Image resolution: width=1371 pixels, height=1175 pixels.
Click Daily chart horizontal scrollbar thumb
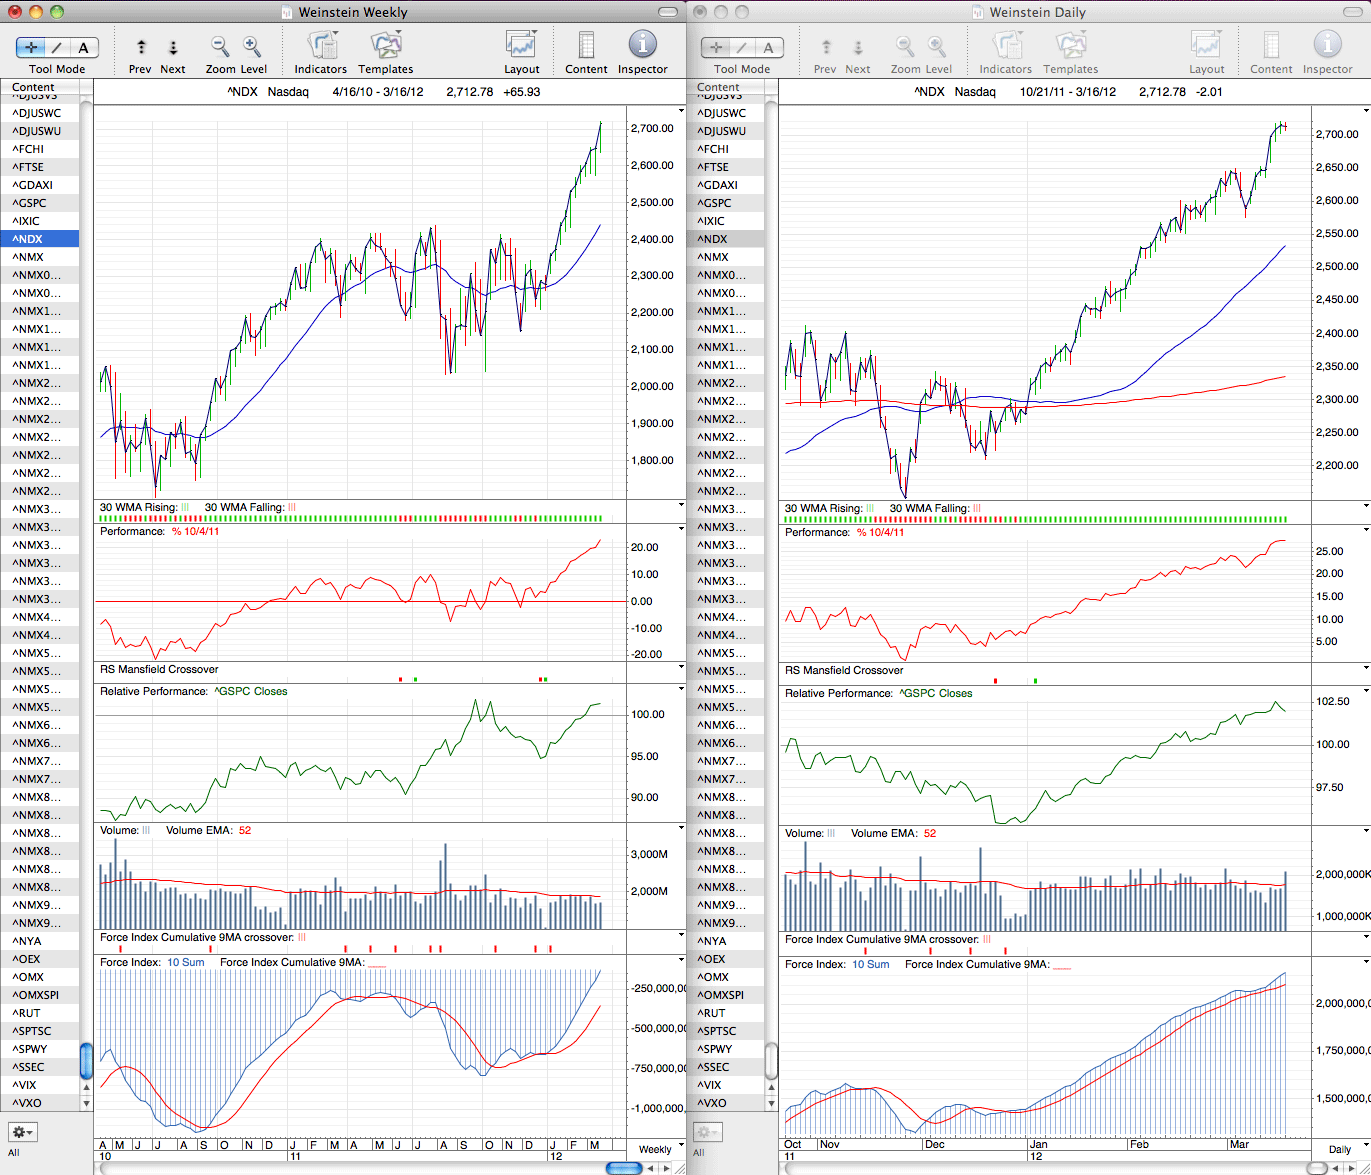[x=1318, y=1168]
